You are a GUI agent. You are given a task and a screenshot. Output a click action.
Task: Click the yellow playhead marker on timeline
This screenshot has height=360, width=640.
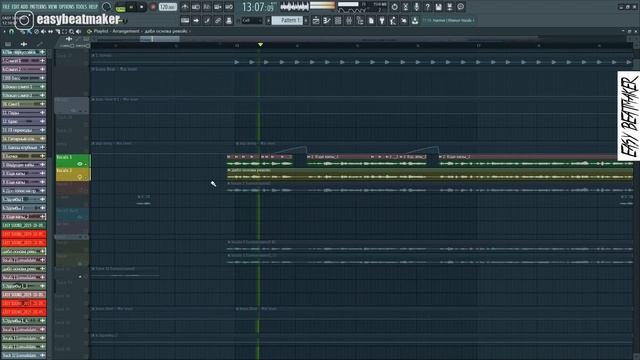(260, 44)
